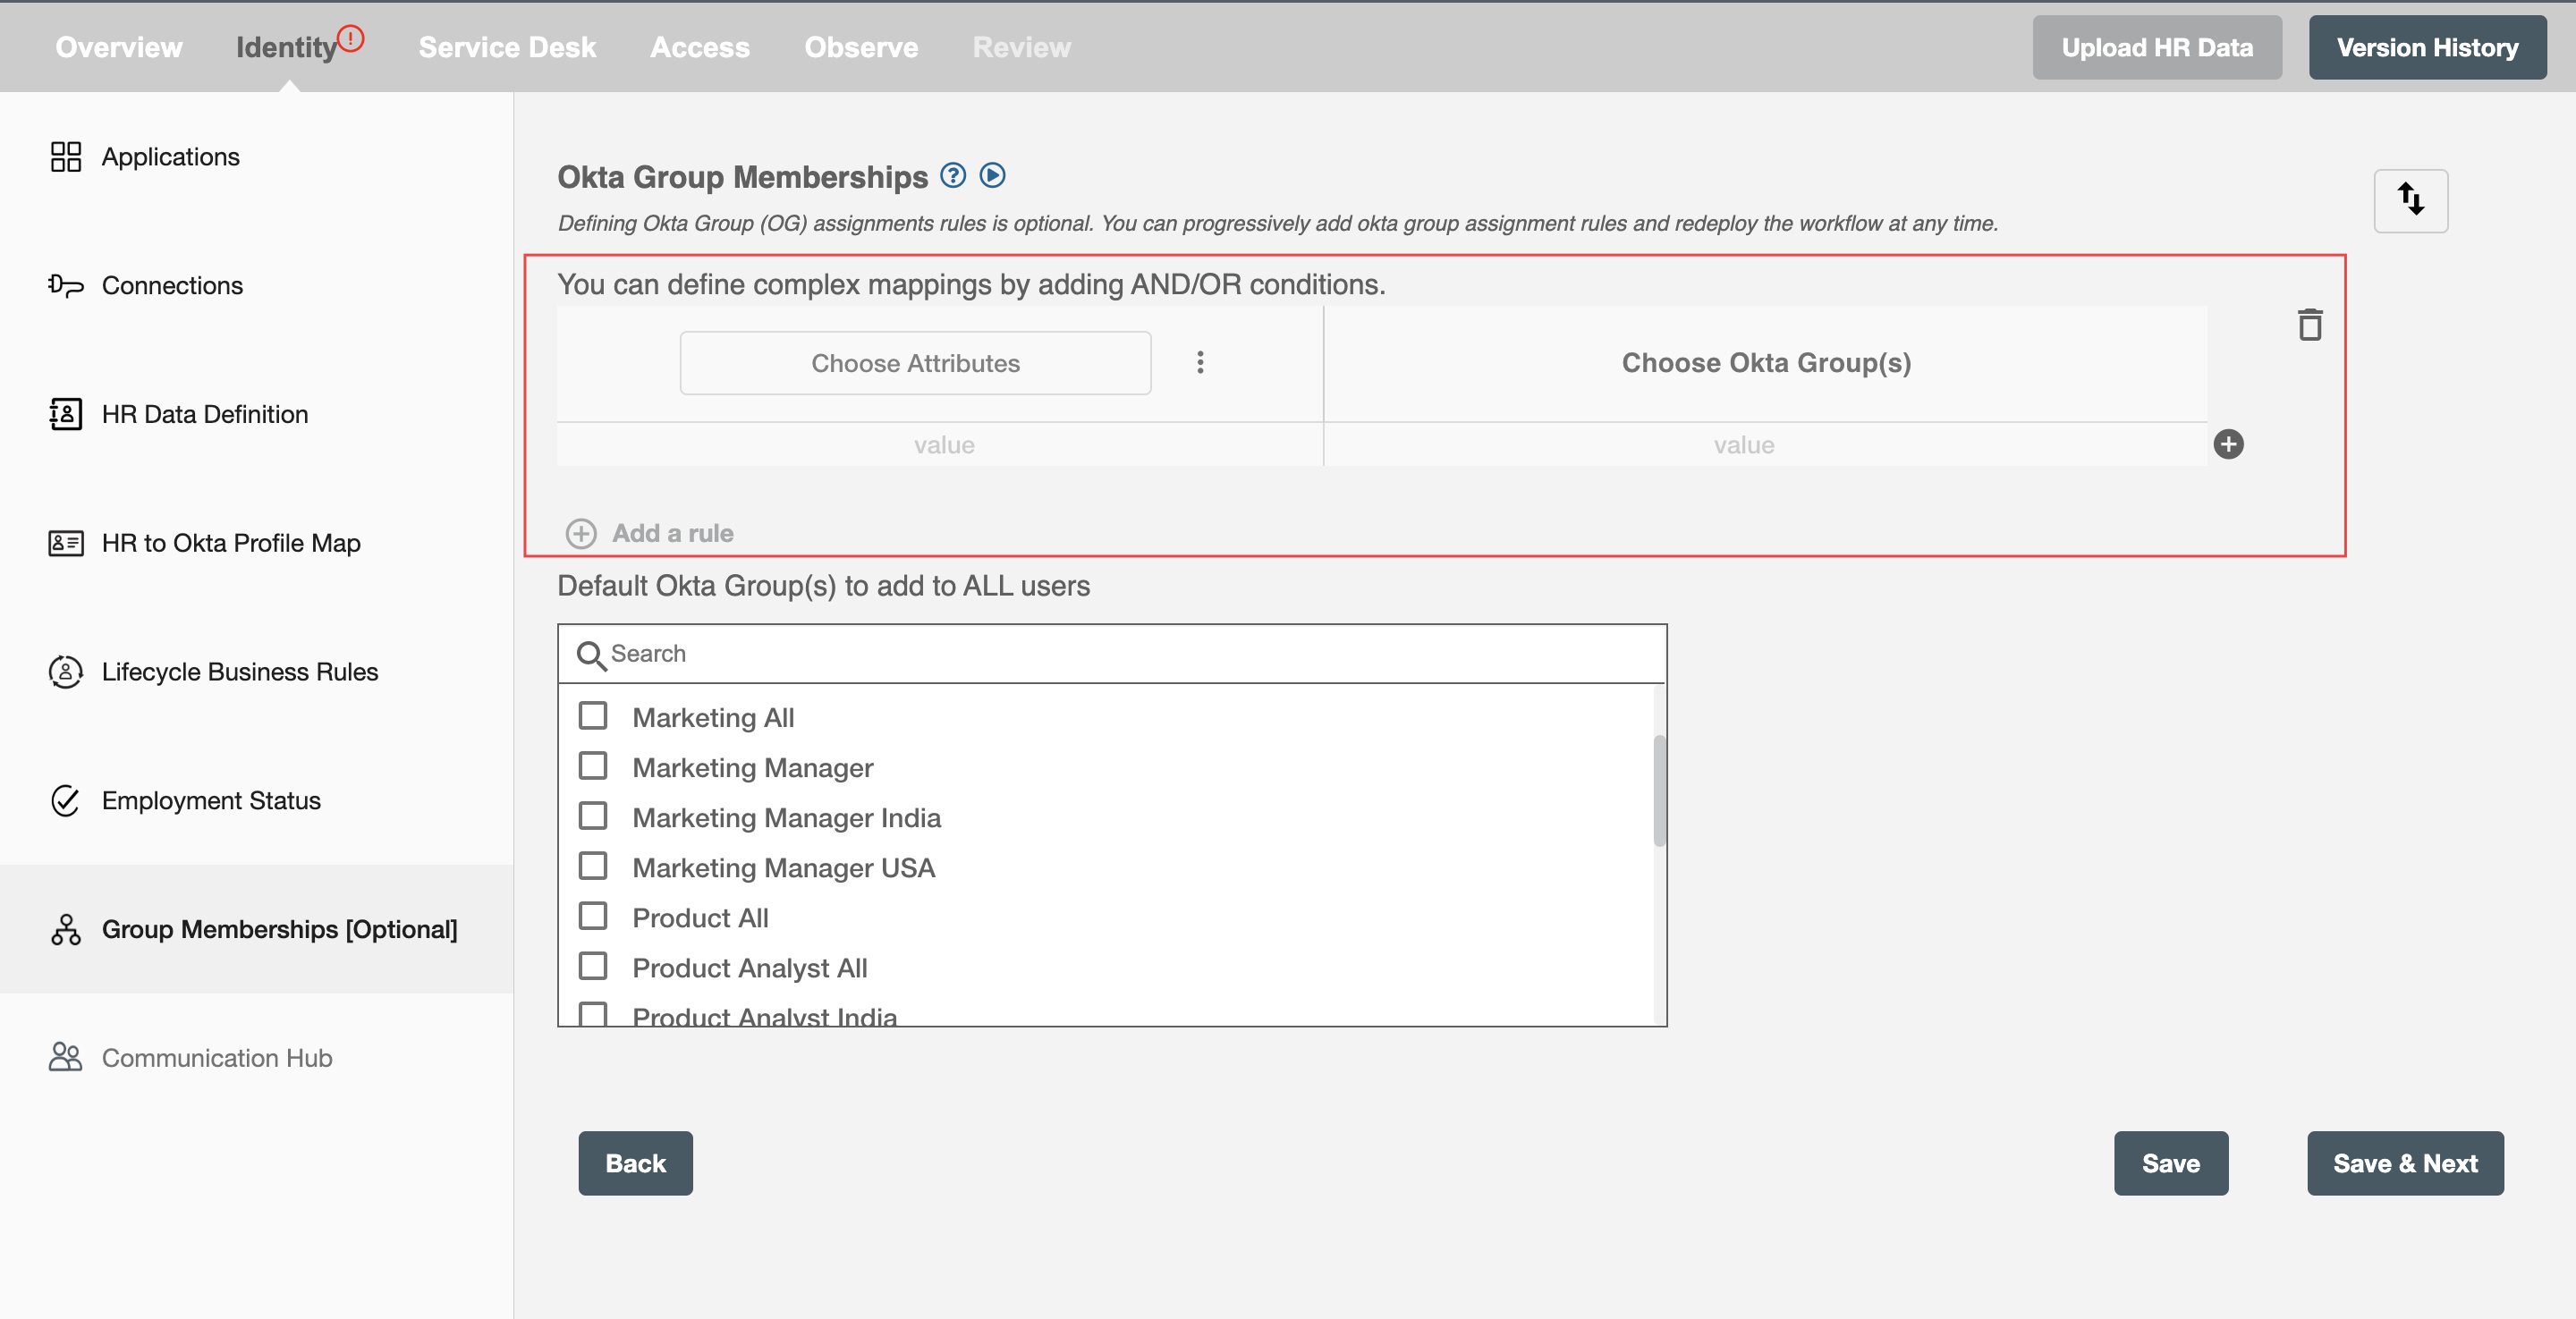Open the HR Data Definition icon
This screenshot has height=1319, width=2576.
coord(66,414)
